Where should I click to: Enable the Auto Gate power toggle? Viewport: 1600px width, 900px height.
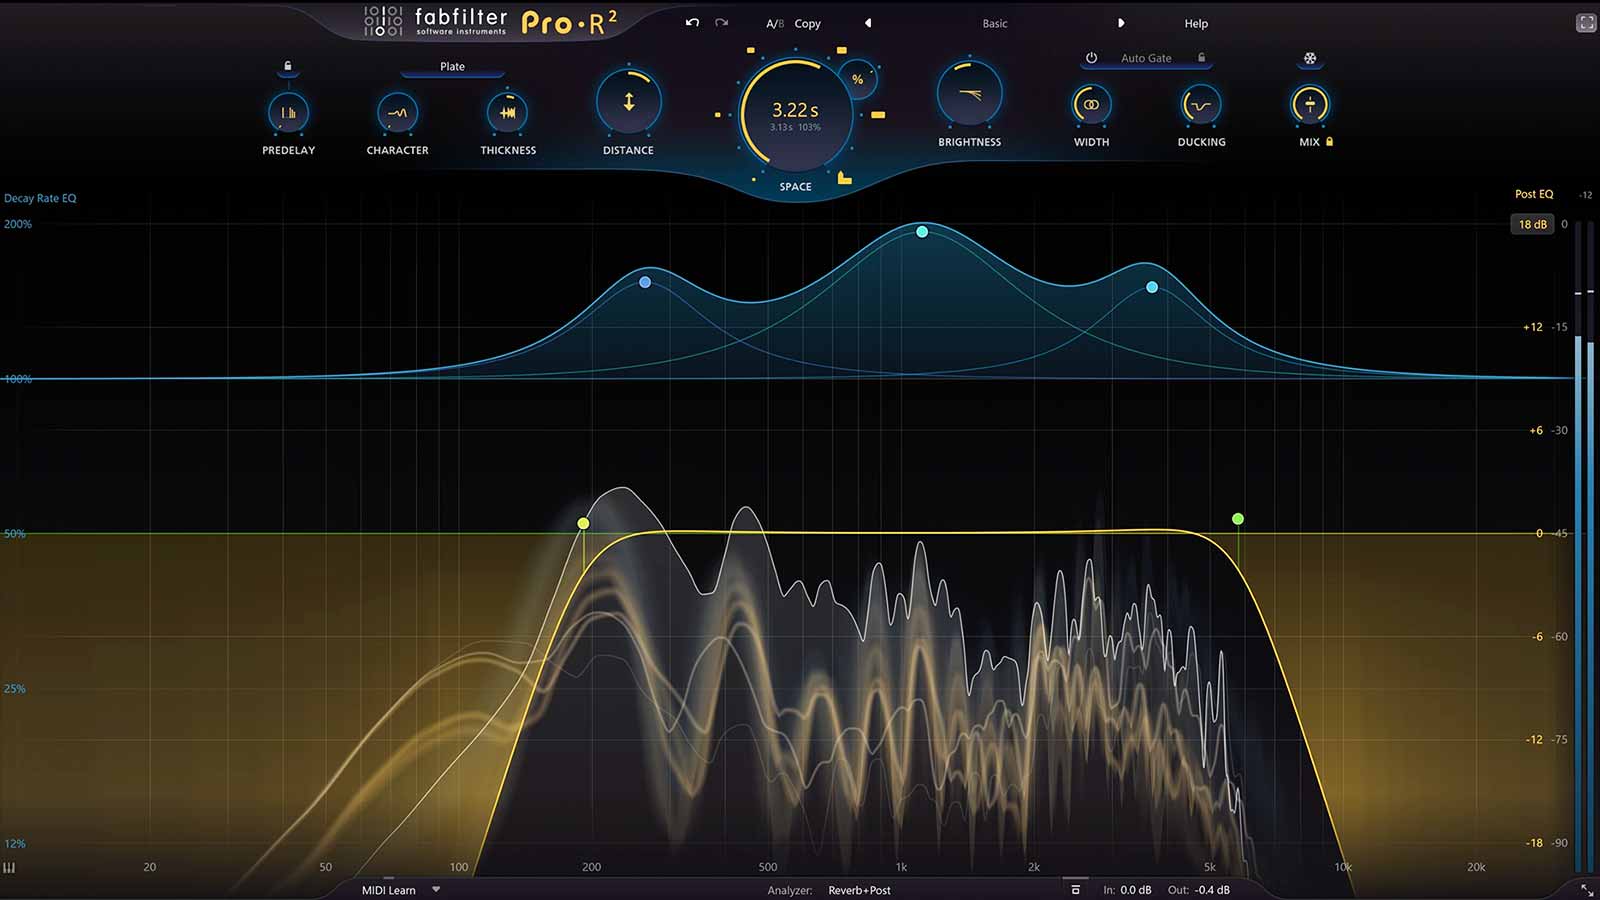point(1089,58)
